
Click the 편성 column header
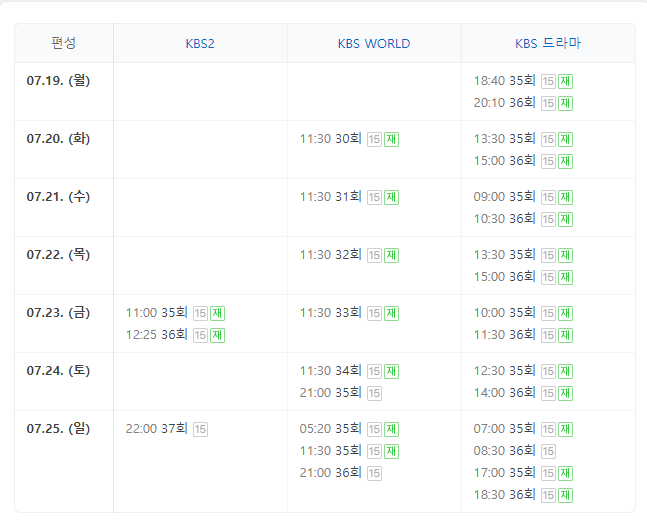(64, 43)
